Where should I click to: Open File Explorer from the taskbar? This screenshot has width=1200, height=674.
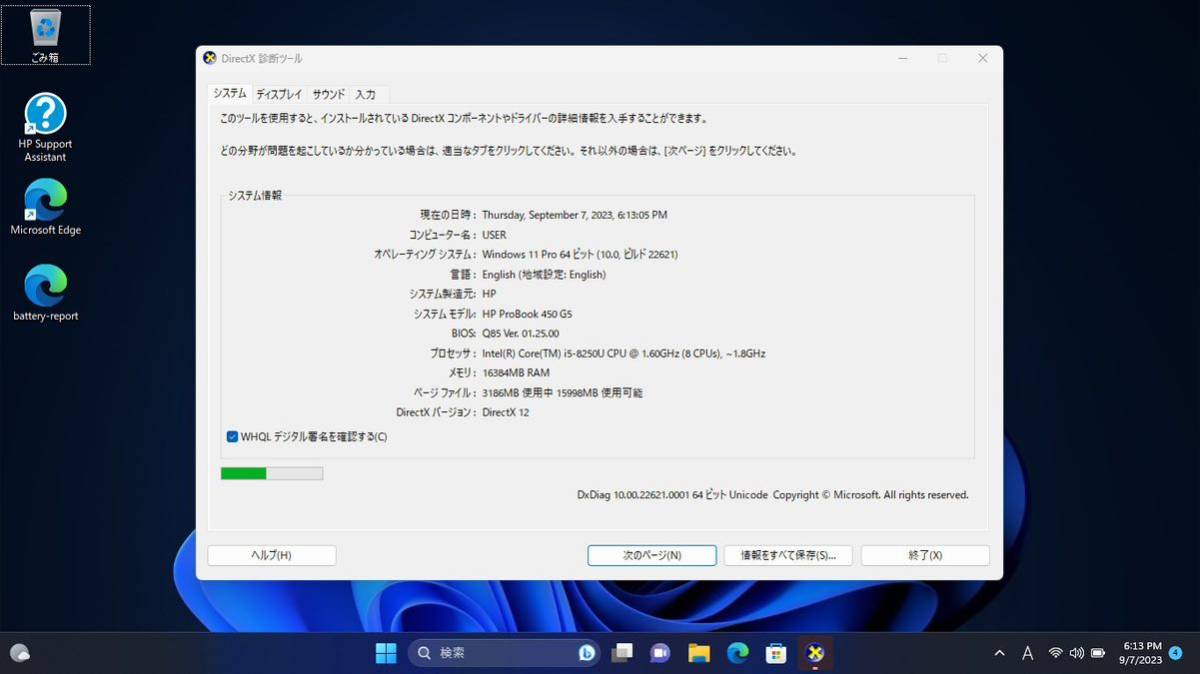[x=699, y=653]
